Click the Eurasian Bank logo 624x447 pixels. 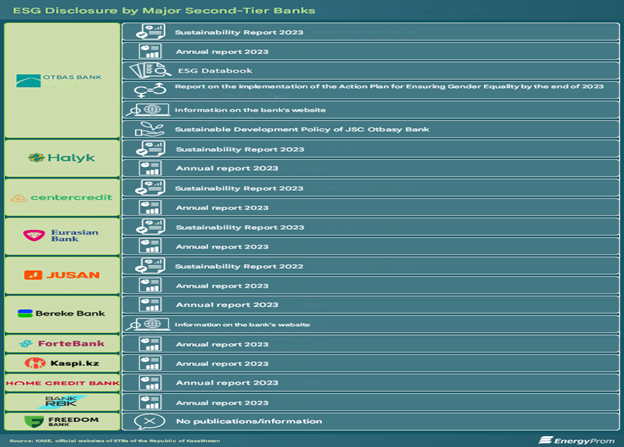(60, 236)
